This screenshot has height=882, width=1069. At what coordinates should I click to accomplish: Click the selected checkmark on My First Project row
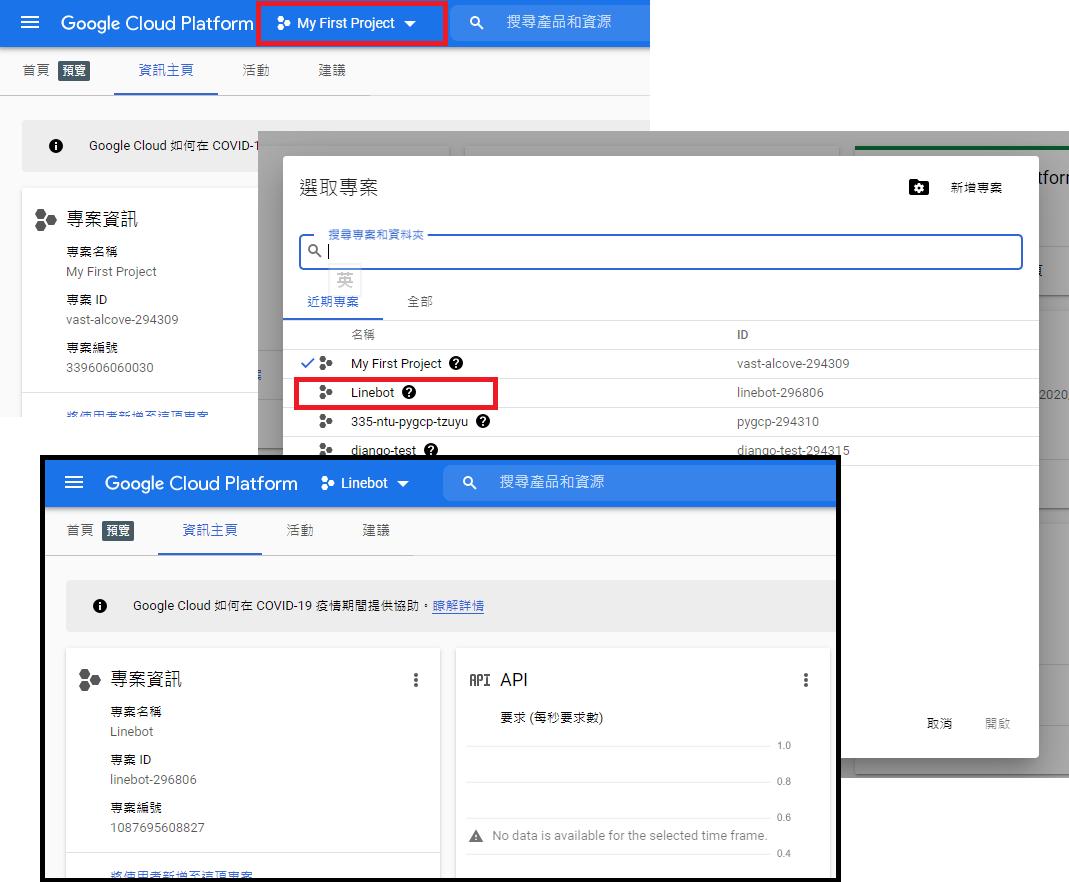coord(307,363)
